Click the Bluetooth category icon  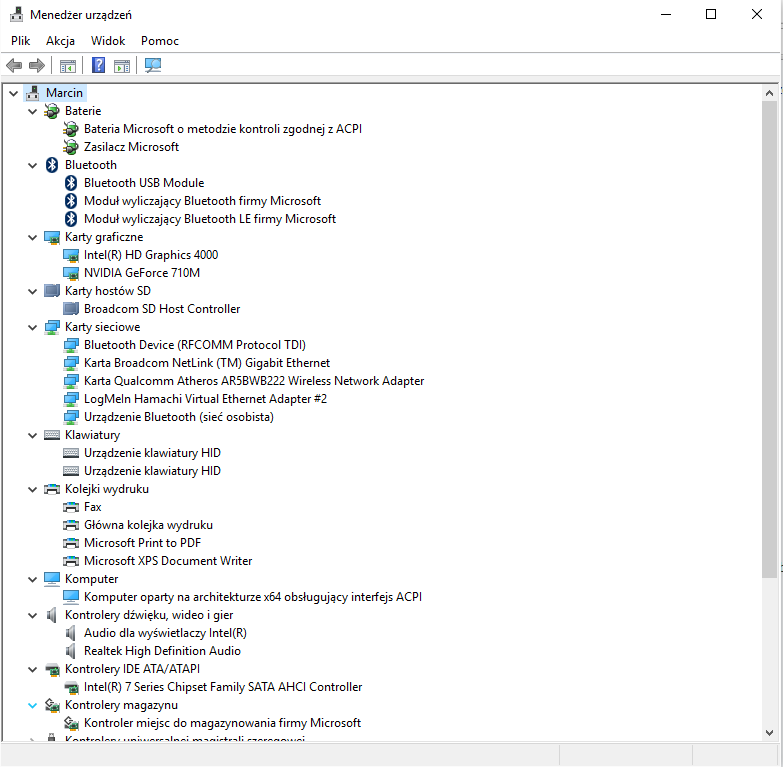(52, 165)
